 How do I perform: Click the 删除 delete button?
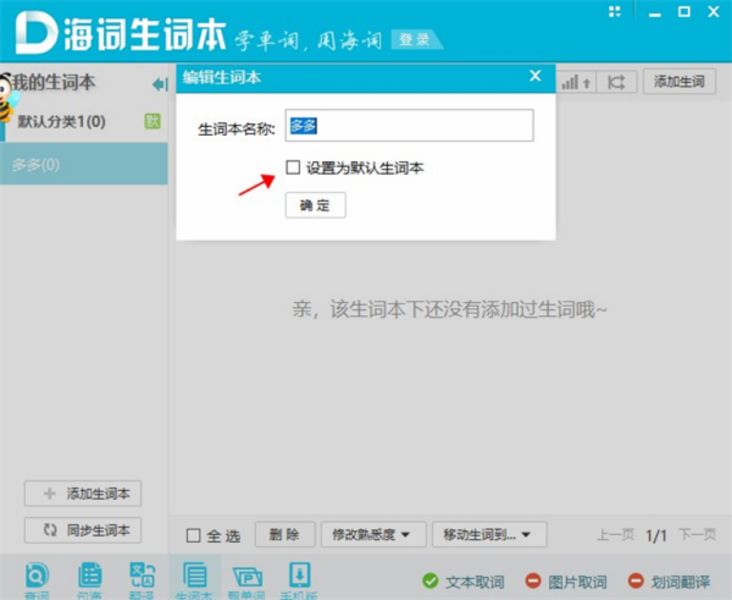pyautogui.click(x=285, y=534)
